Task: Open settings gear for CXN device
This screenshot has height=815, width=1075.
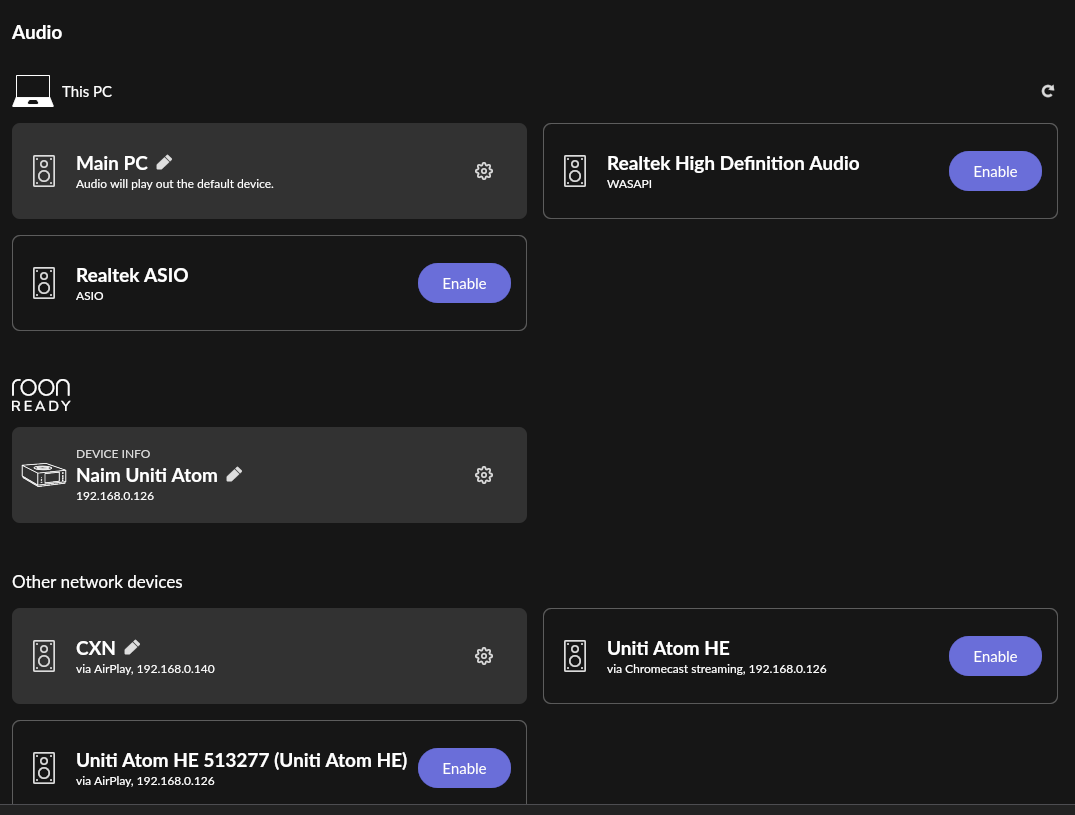Action: (484, 656)
